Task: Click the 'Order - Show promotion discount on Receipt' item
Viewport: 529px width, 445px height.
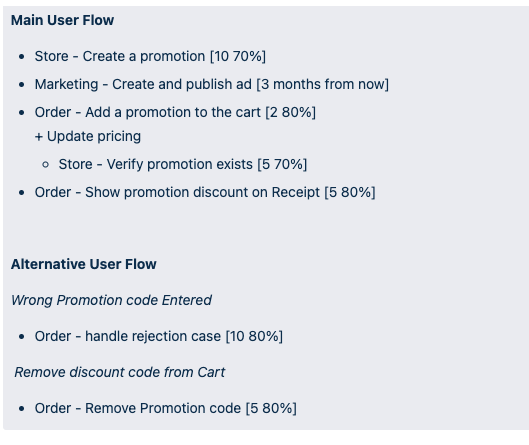Action: pos(205,192)
